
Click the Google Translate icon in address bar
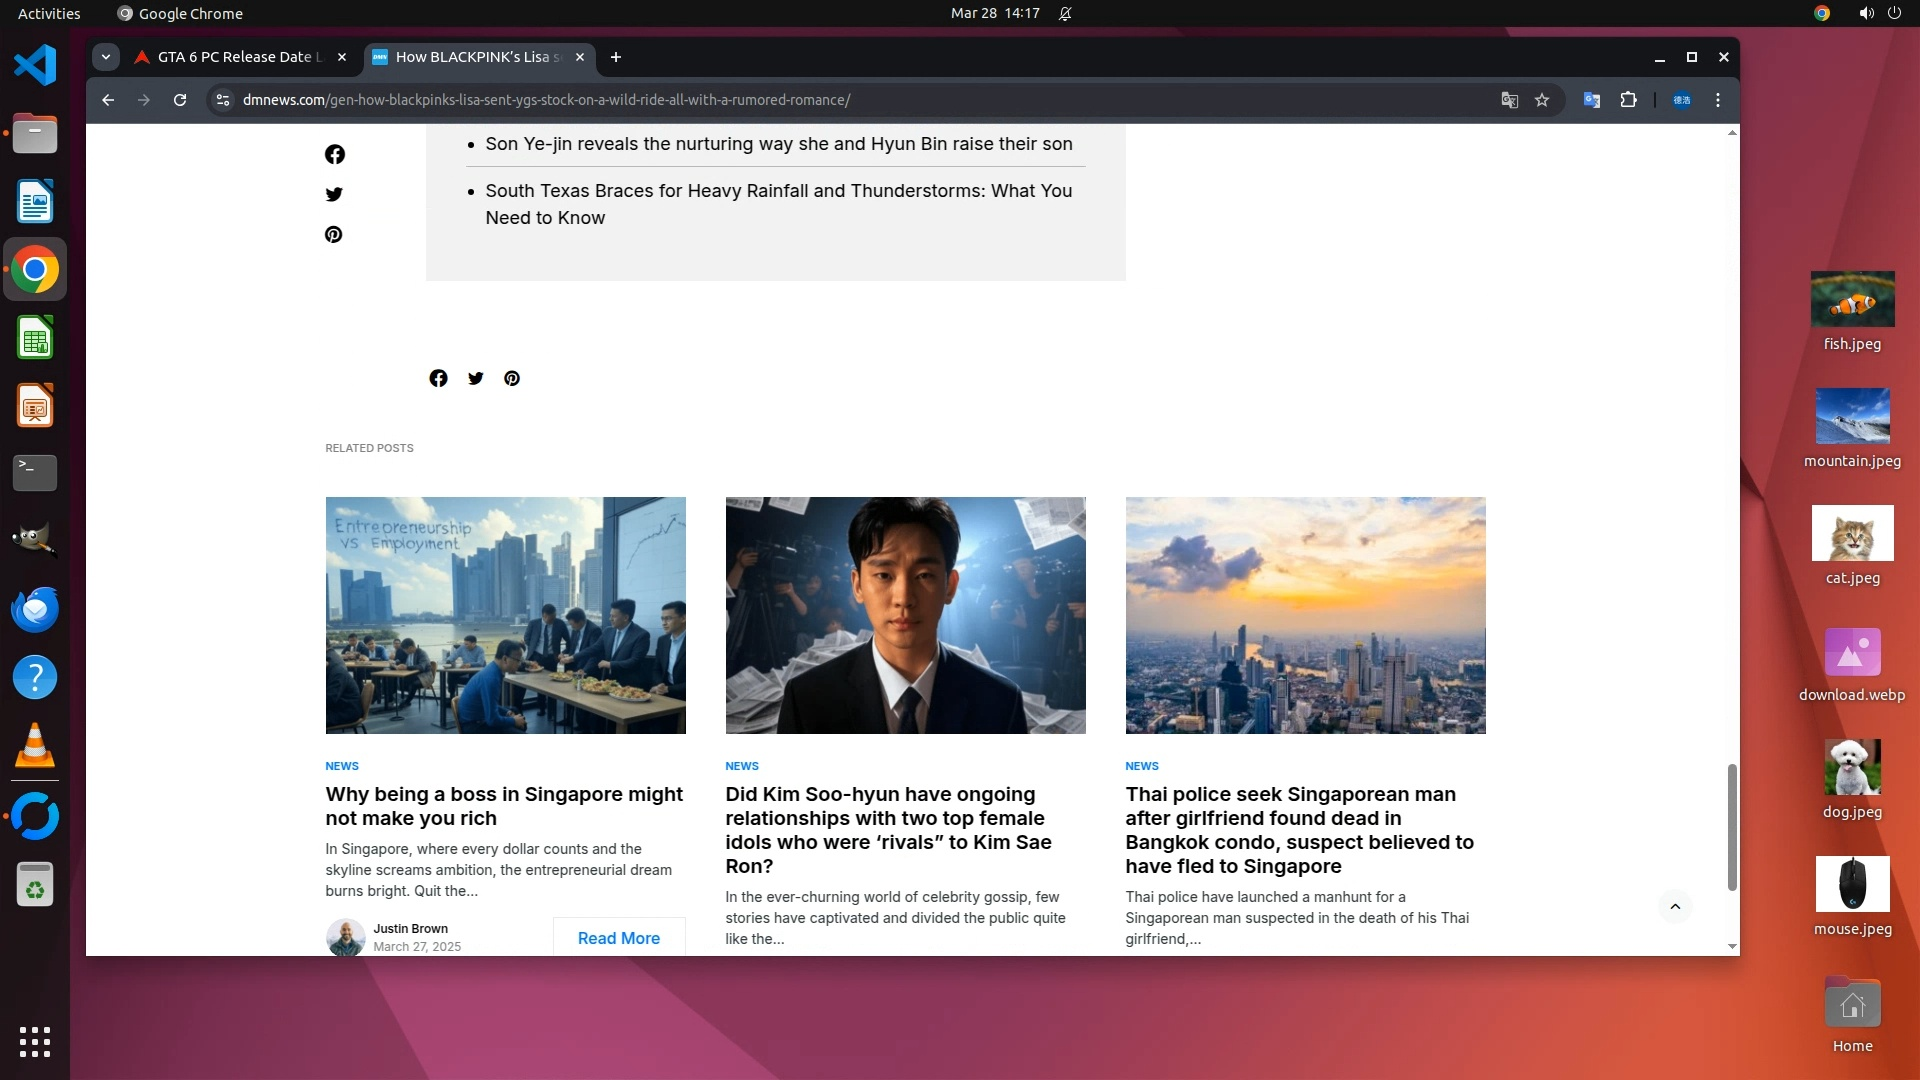[x=1509, y=100]
